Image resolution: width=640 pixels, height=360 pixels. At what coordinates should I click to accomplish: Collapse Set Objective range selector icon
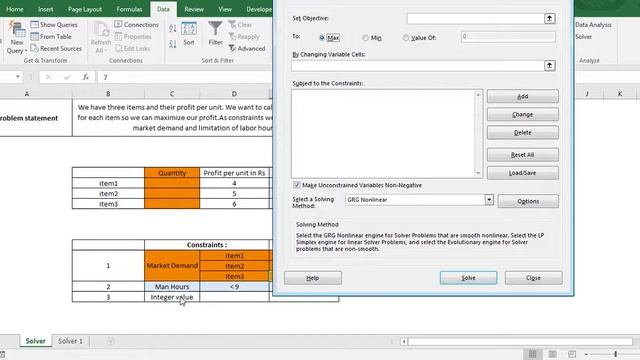[x=549, y=18]
